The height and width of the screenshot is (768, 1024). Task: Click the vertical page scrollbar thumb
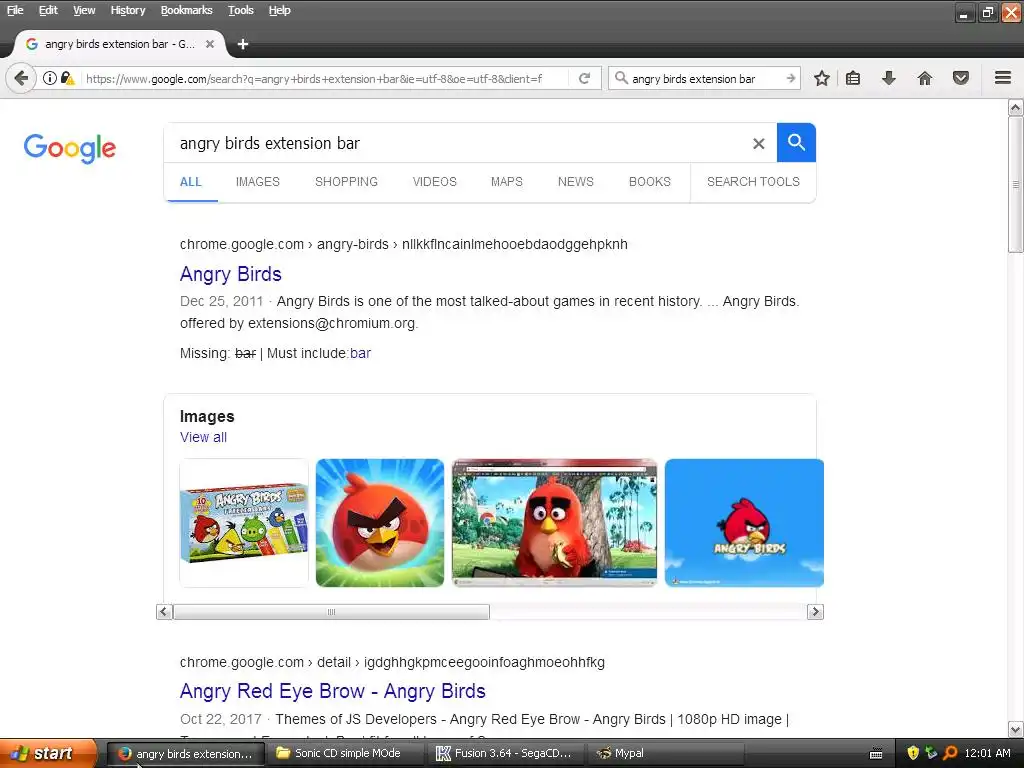tap(1016, 184)
